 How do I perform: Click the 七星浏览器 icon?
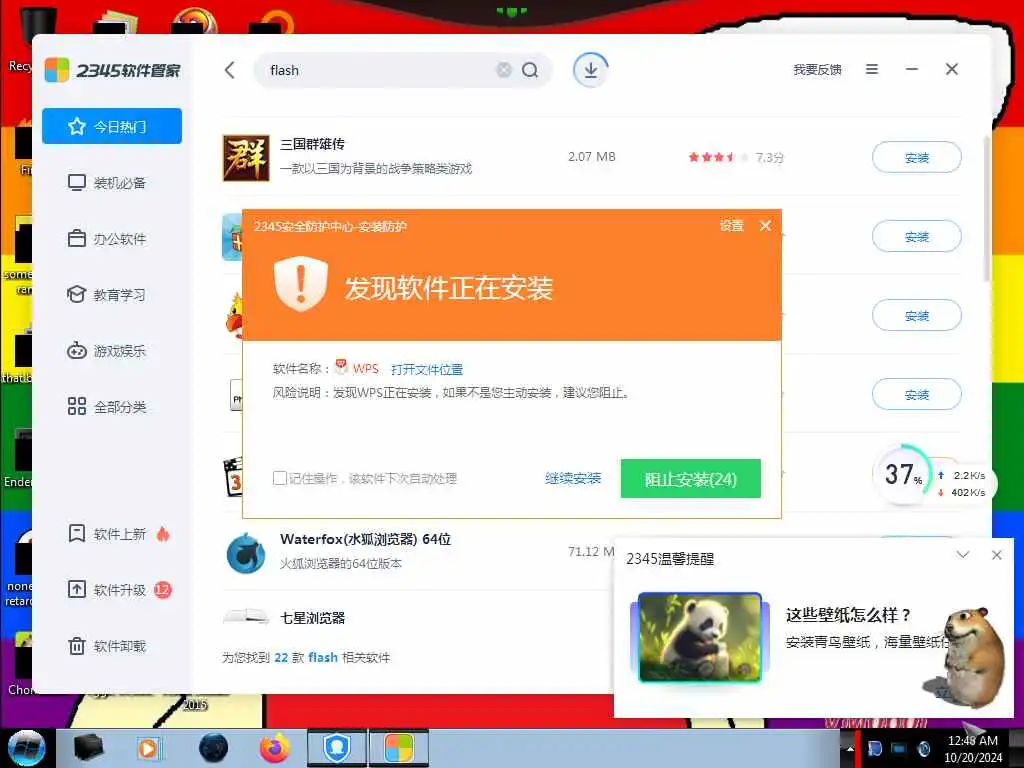pos(246,615)
